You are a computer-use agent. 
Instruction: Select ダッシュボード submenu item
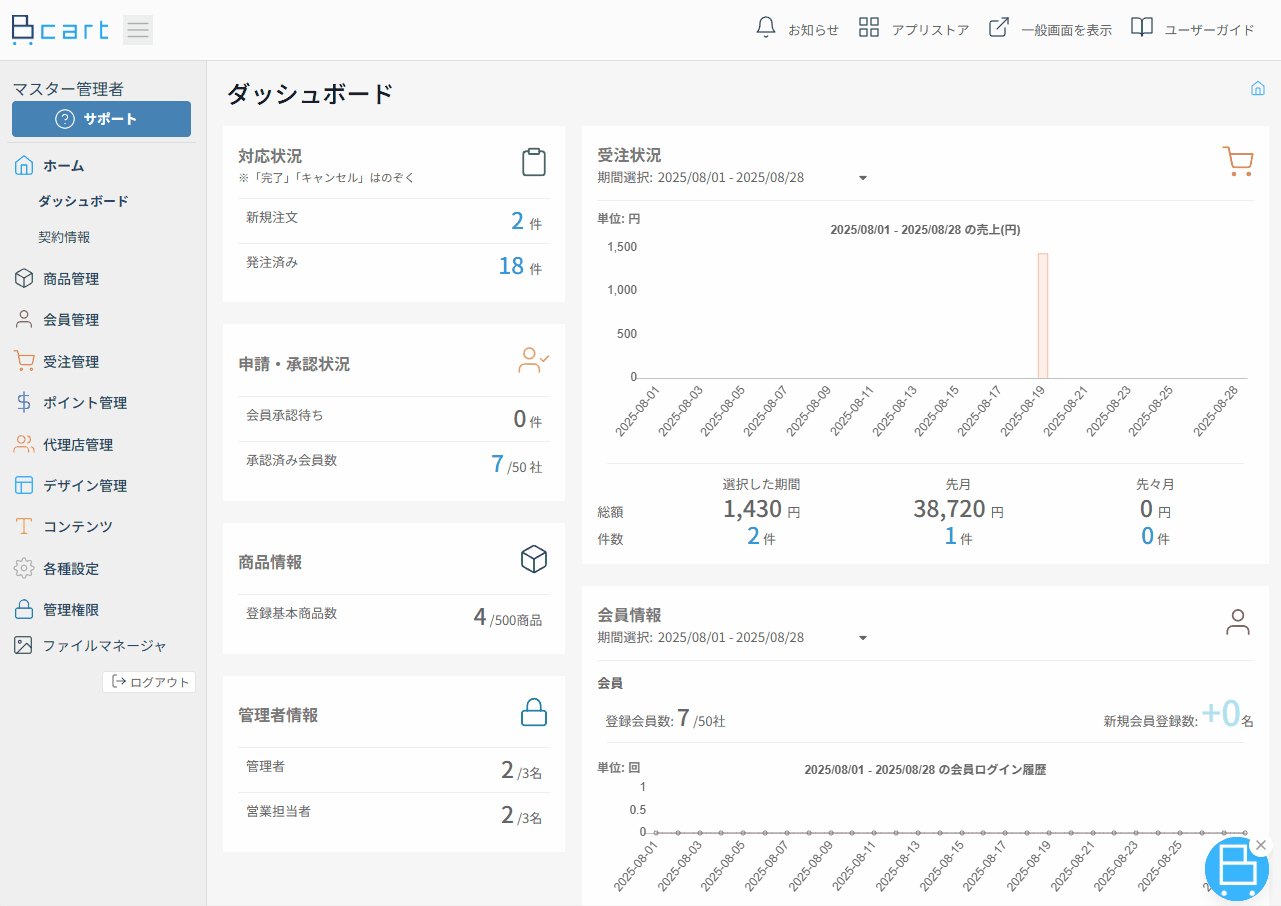coord(84,201)
